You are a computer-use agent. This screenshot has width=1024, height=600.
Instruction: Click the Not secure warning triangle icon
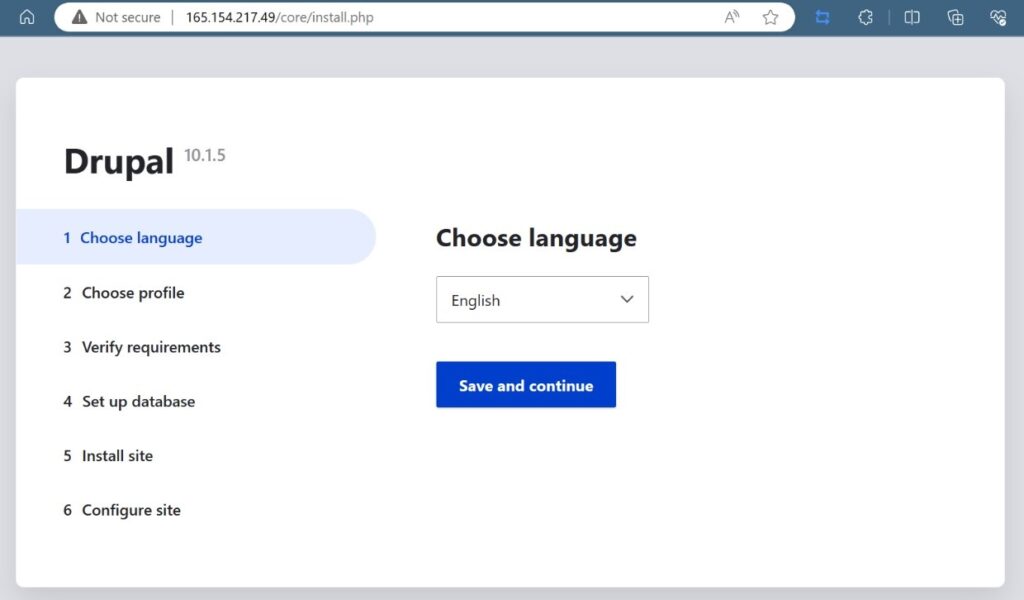point(79,17)
